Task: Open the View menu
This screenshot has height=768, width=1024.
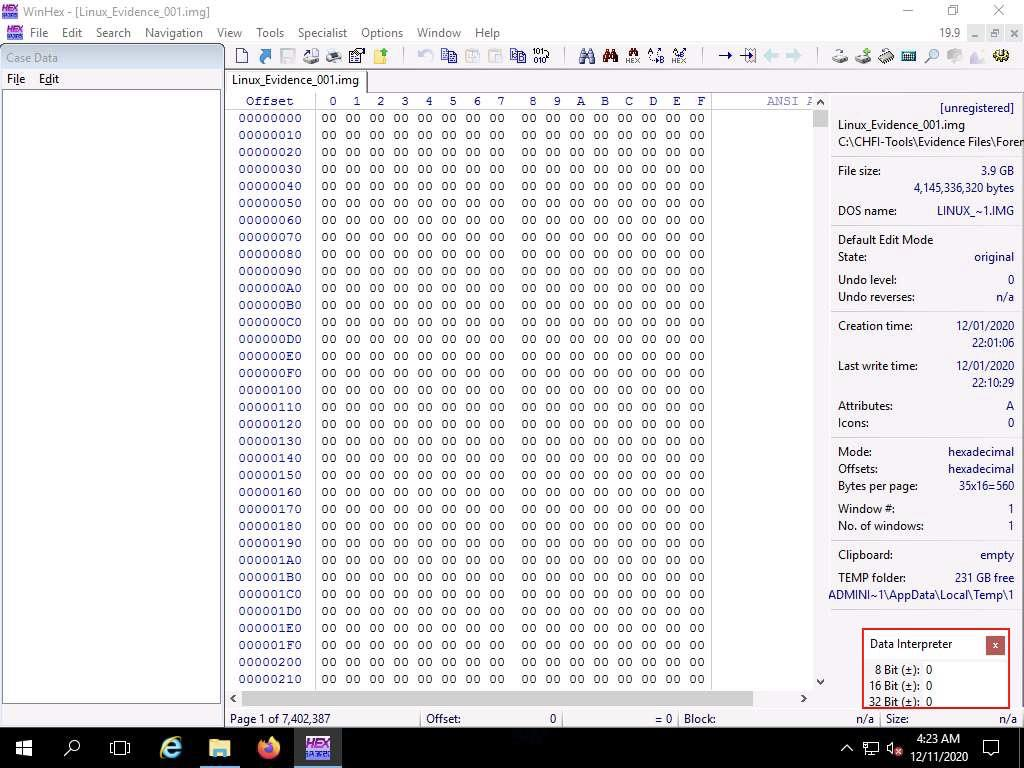Action: 229,33
